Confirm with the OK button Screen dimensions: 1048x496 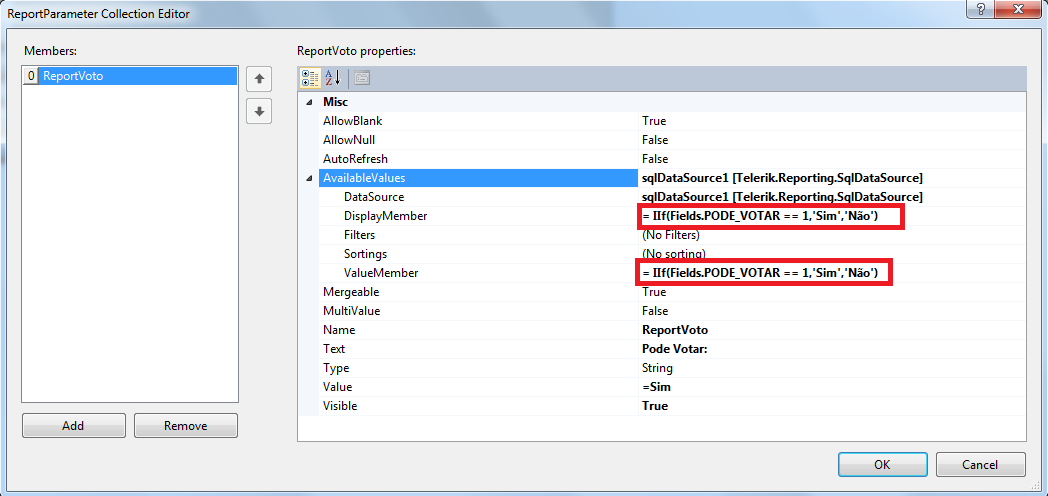click(882, 465)
